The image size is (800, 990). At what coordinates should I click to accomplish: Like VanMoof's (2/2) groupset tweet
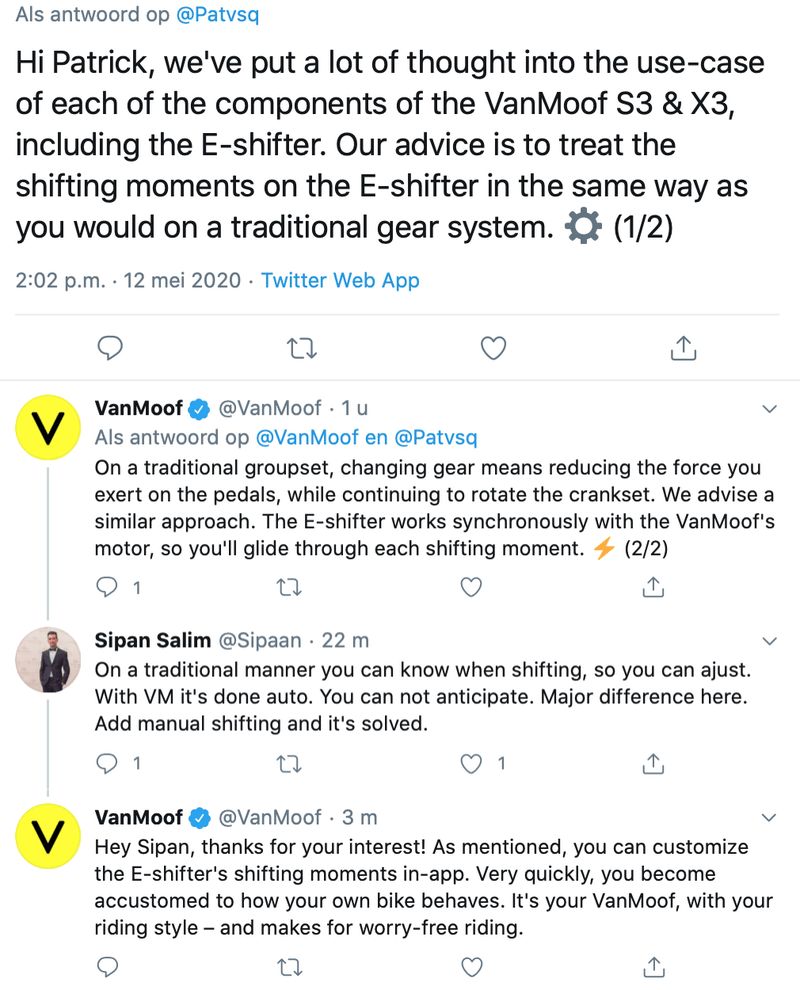point(472,587)
